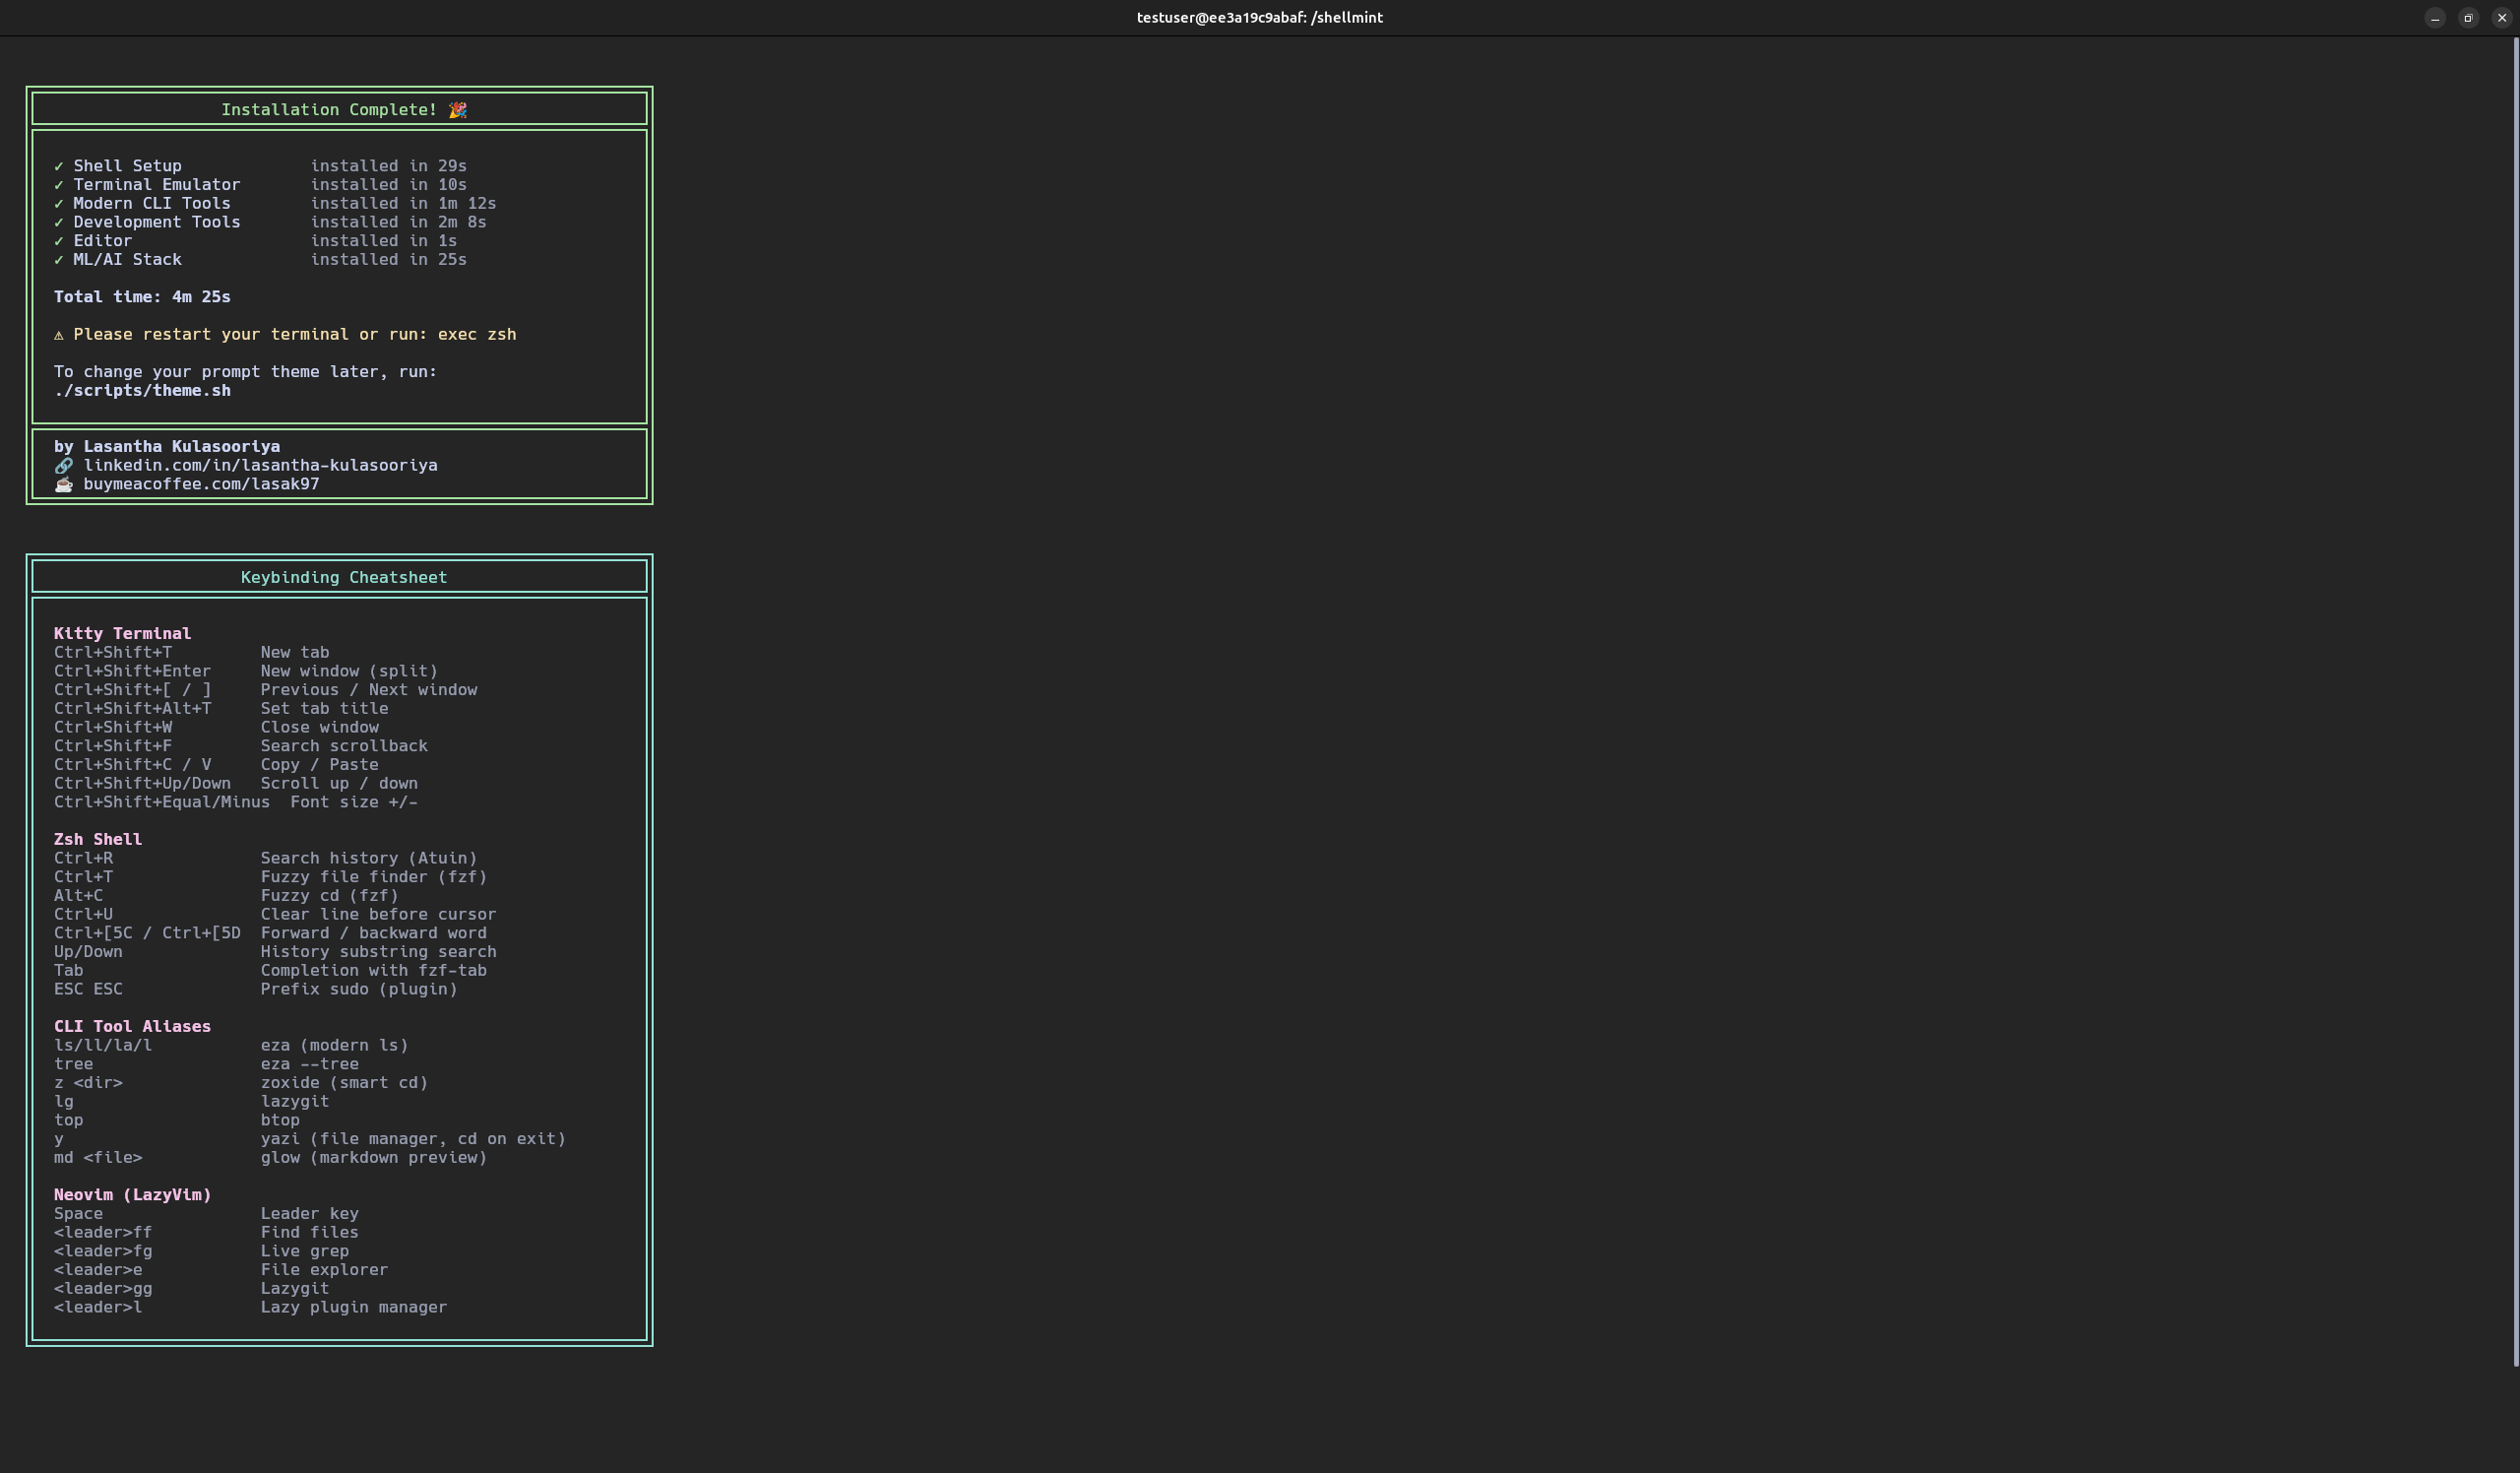Click checkmark beside Terminal Emulator
2520x1473 pixels.
pyautogui.click(x=59, y=185)
